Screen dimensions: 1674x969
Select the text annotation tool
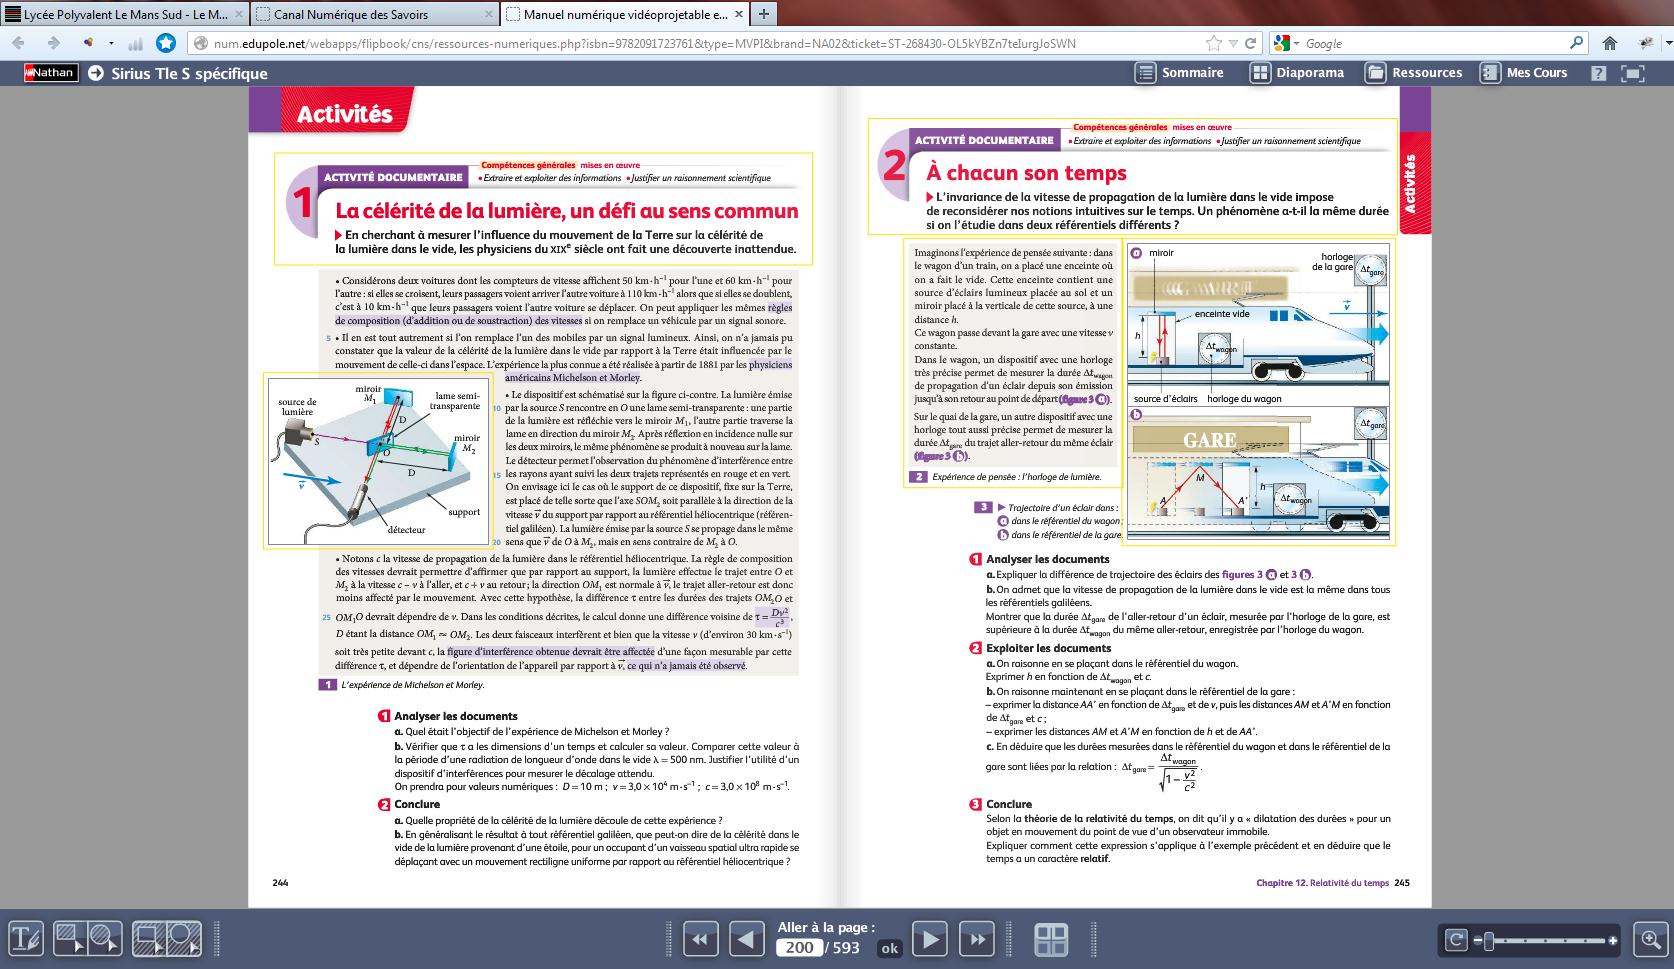coord(25,939)
